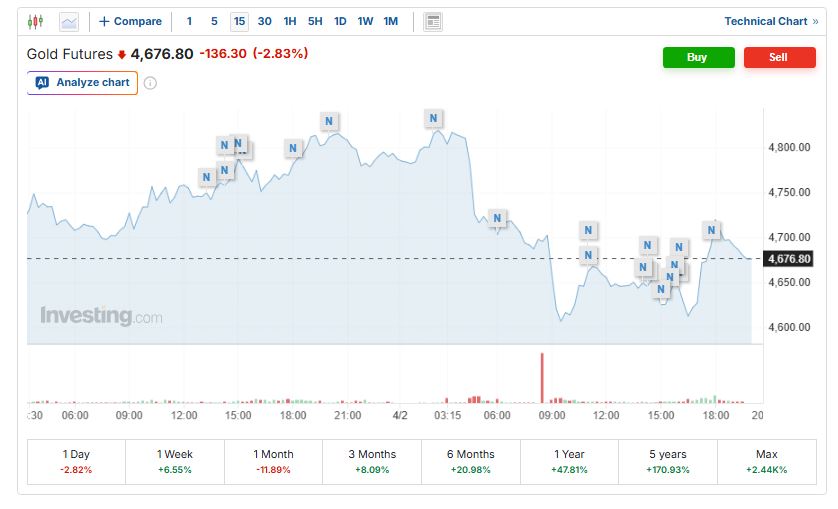Select the 15 minute interval
Viewport: 838px width, 509px height.
[239, 21]
